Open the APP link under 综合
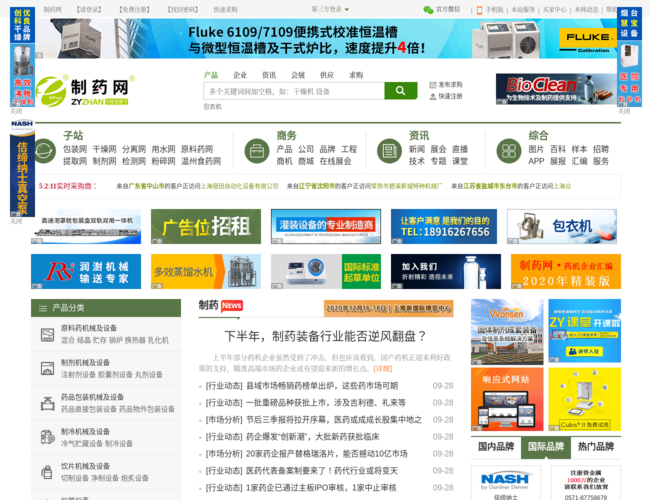The image size is (650, 500). pyautogui.click(x=536, y=161)
